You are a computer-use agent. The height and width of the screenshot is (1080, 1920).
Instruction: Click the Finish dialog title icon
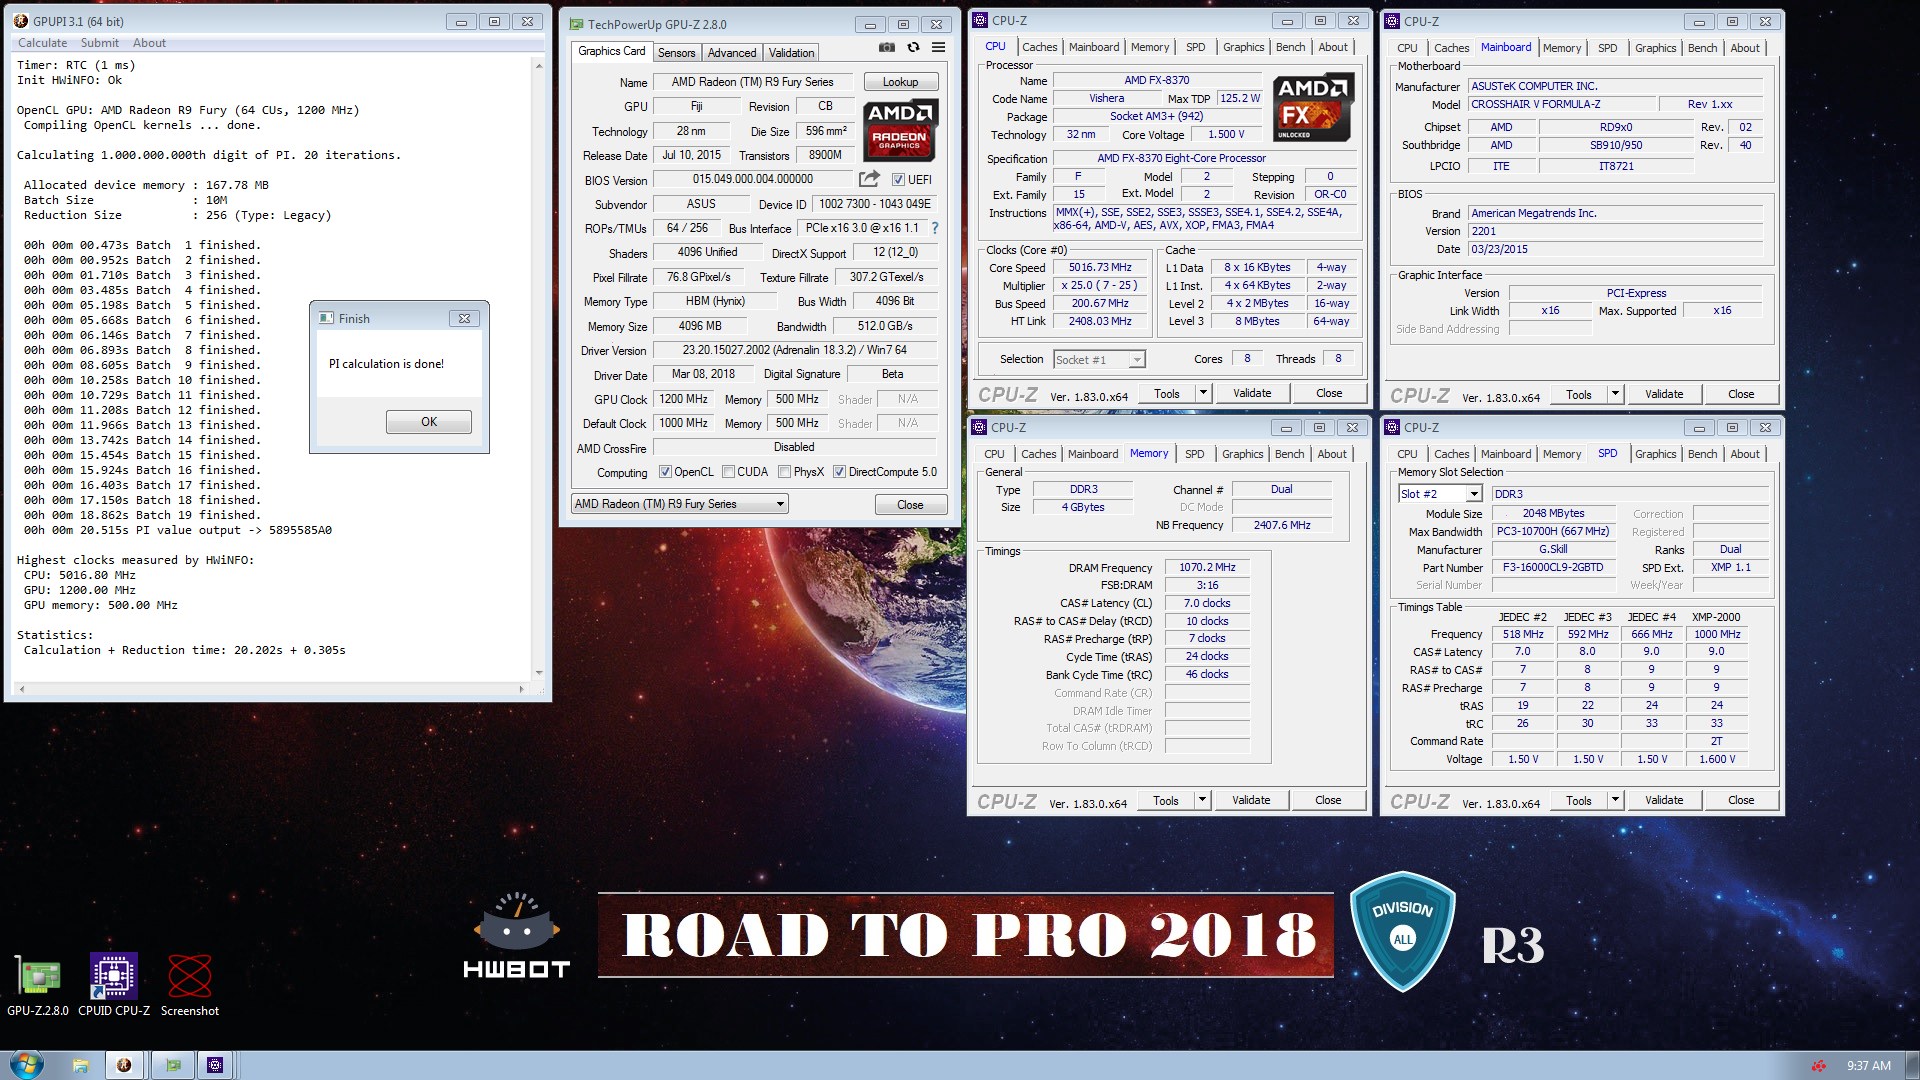coord(326,318)
